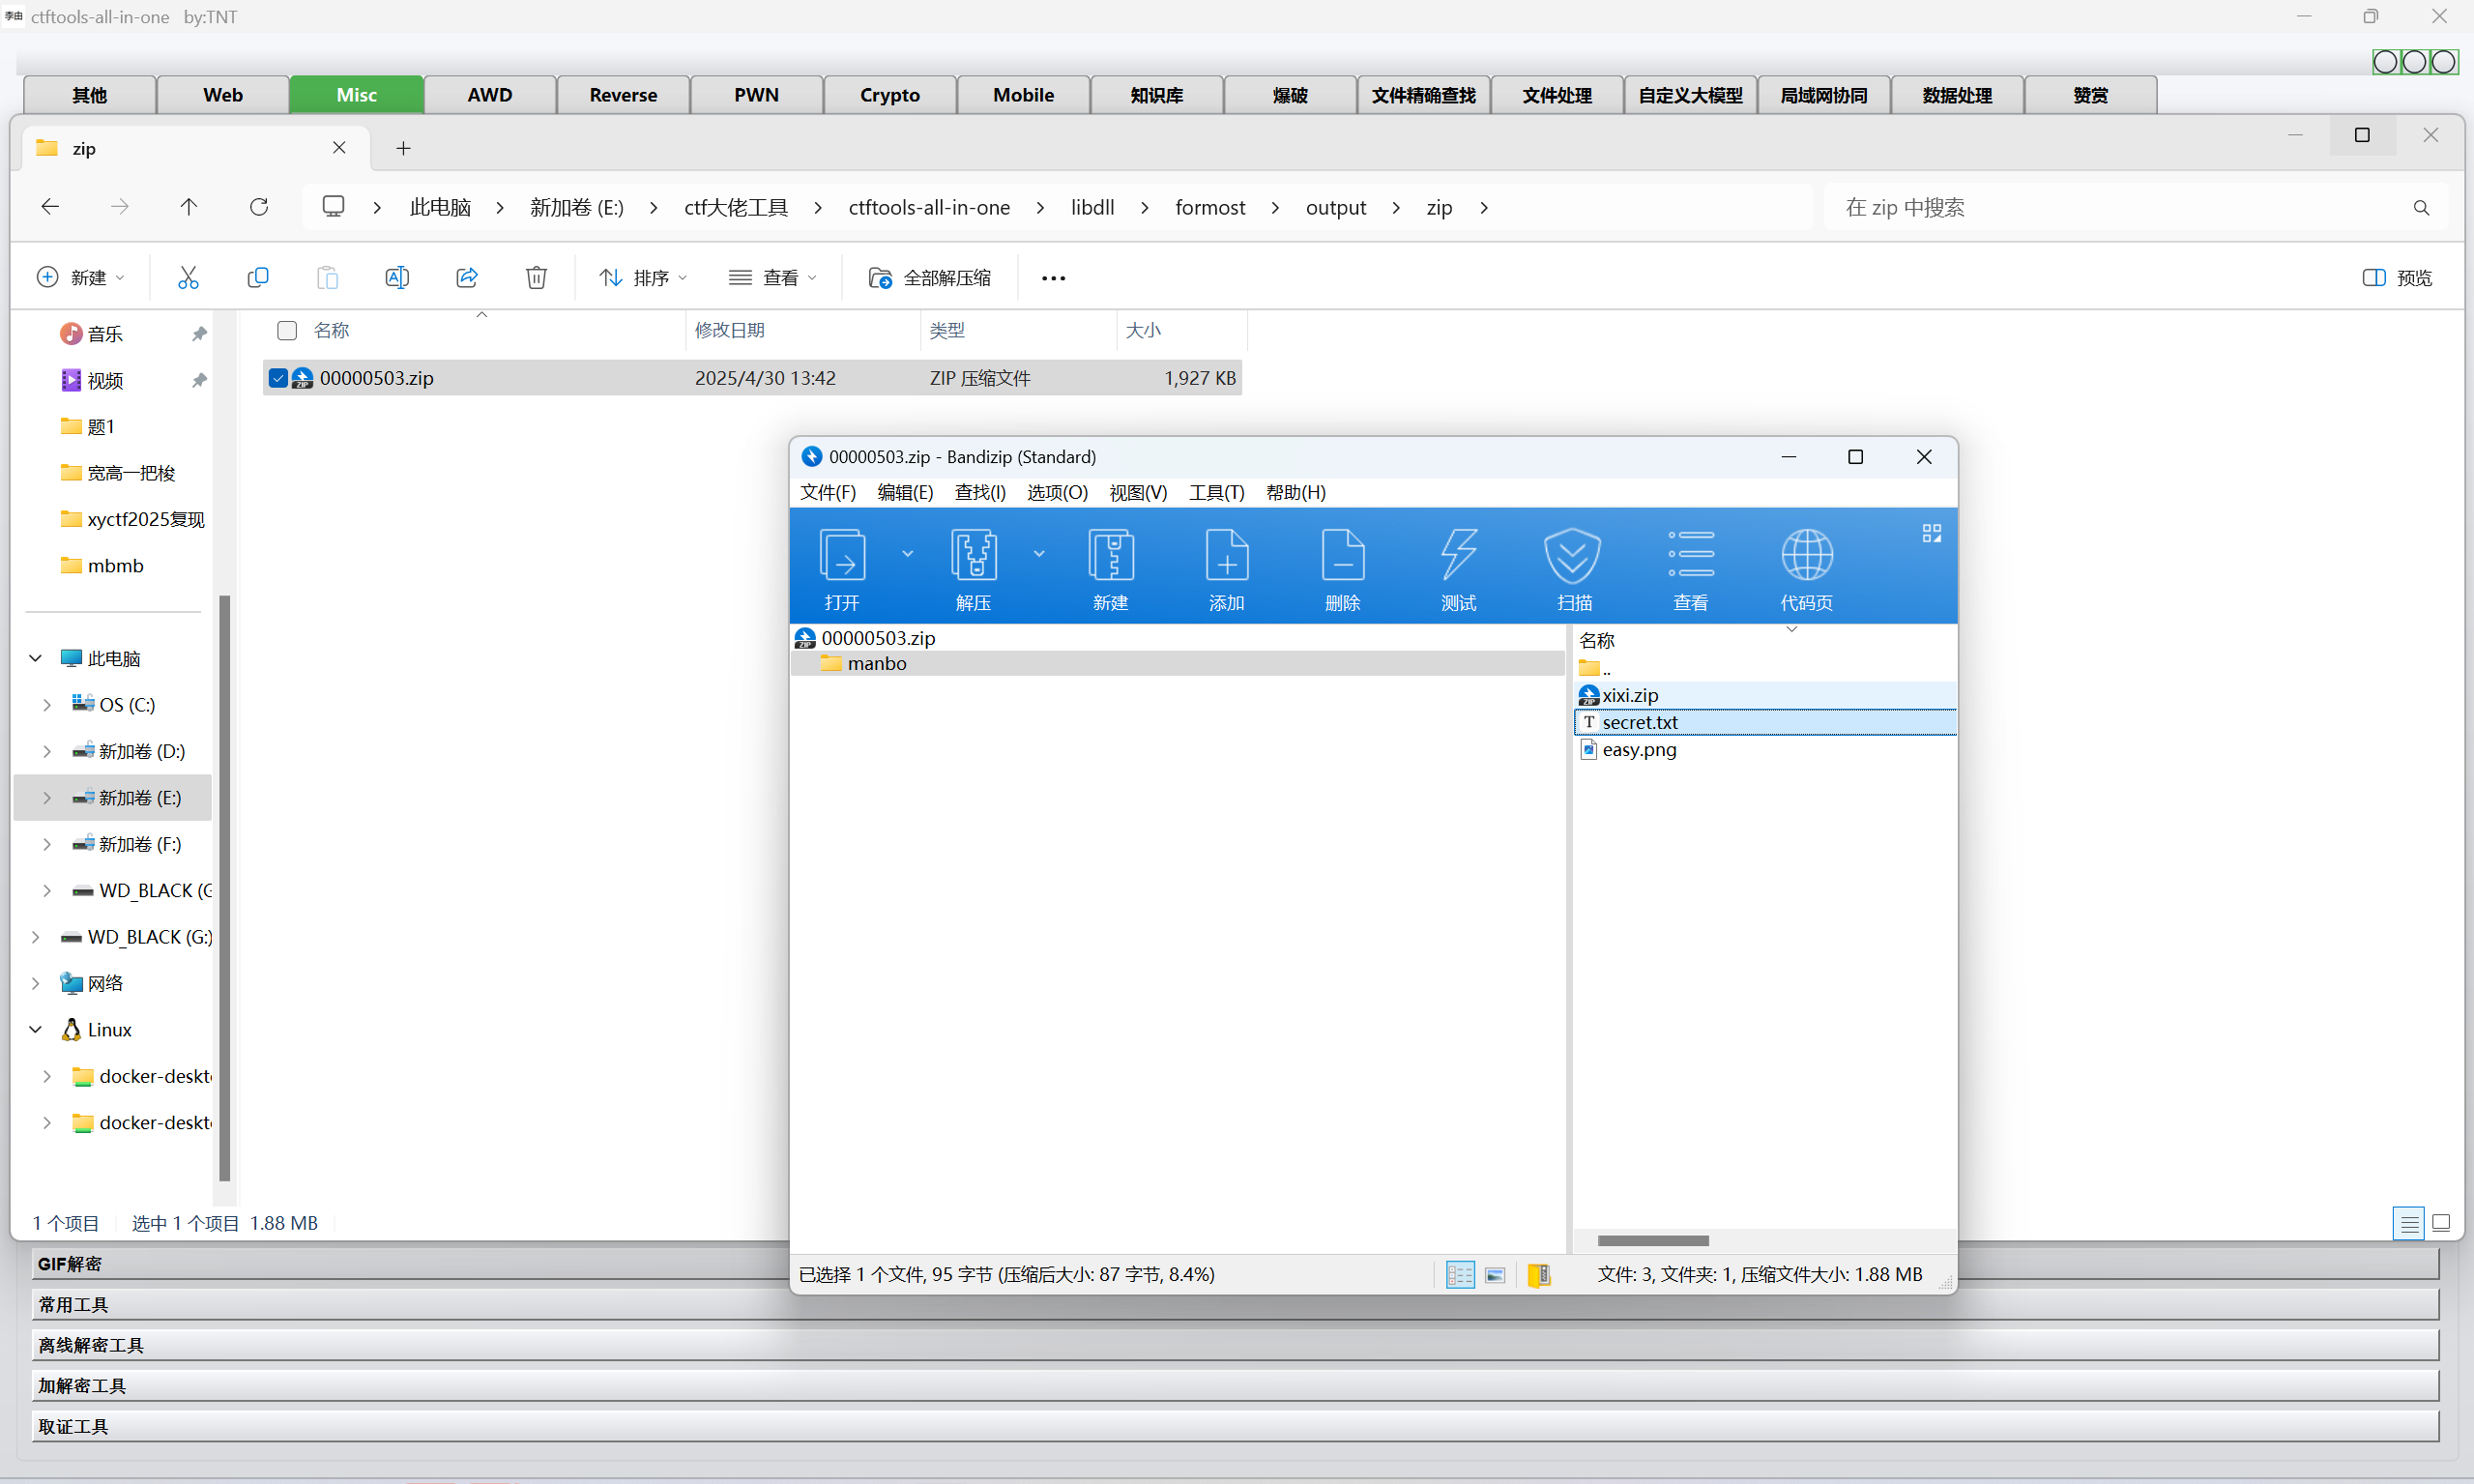Toggle the select-all checkbox in name header
Viewport: 2474px width, 1484px height.
tap(287, 330)
